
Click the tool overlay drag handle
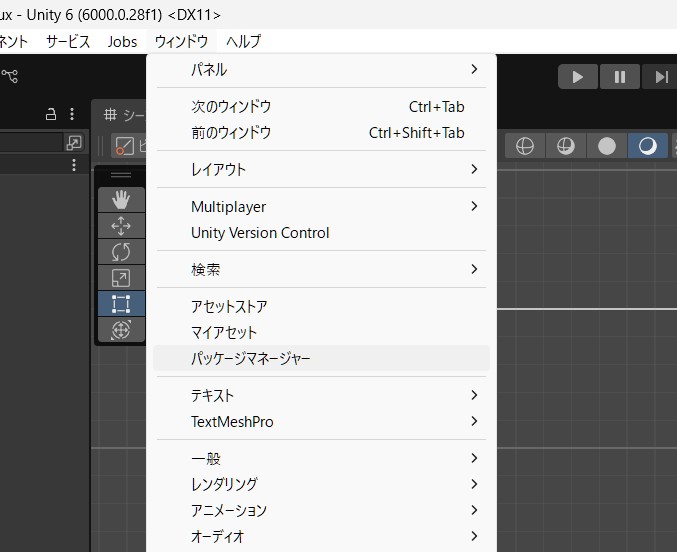point(121,175)
